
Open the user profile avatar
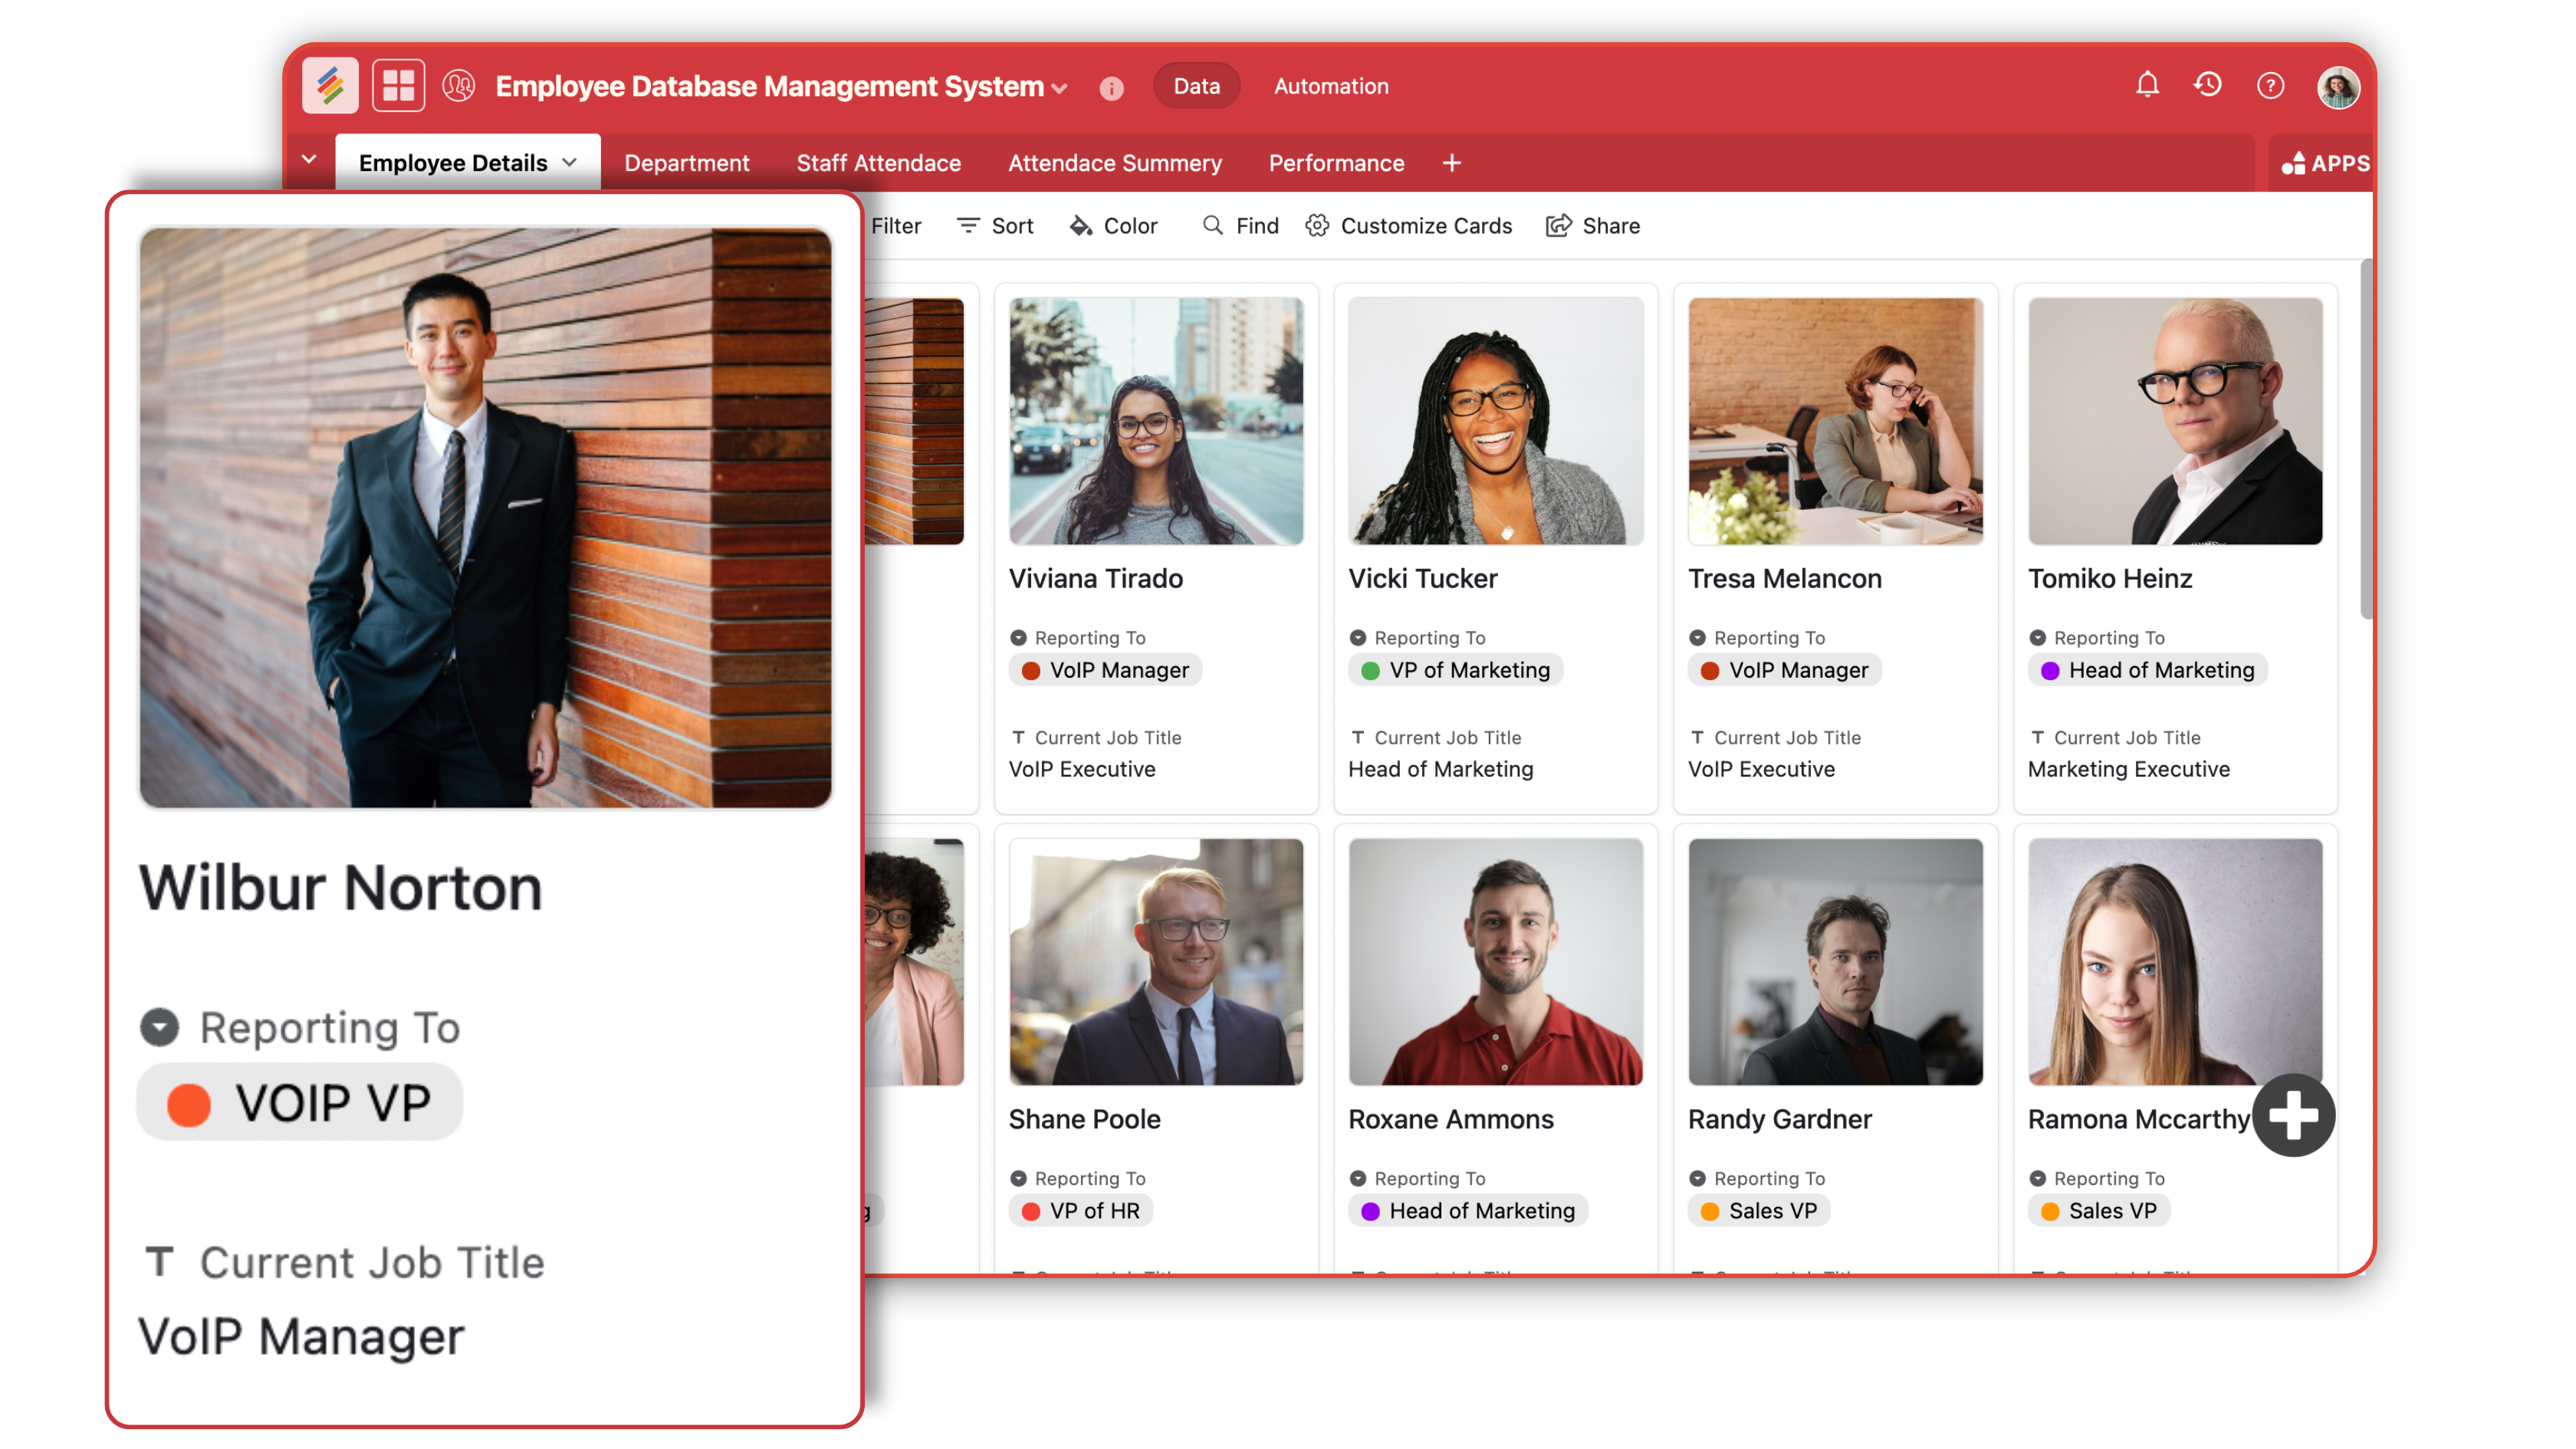2338,88
